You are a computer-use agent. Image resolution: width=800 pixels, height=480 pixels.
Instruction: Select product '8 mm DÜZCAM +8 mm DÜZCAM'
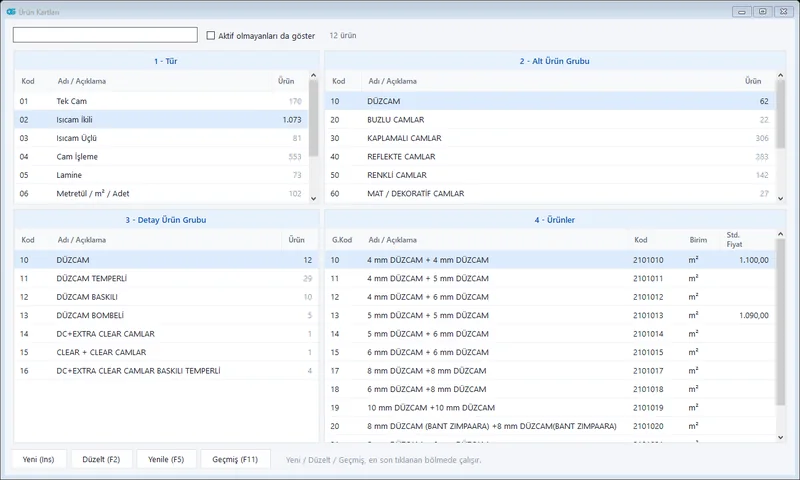pyautogui.click(x=550, y=370)
